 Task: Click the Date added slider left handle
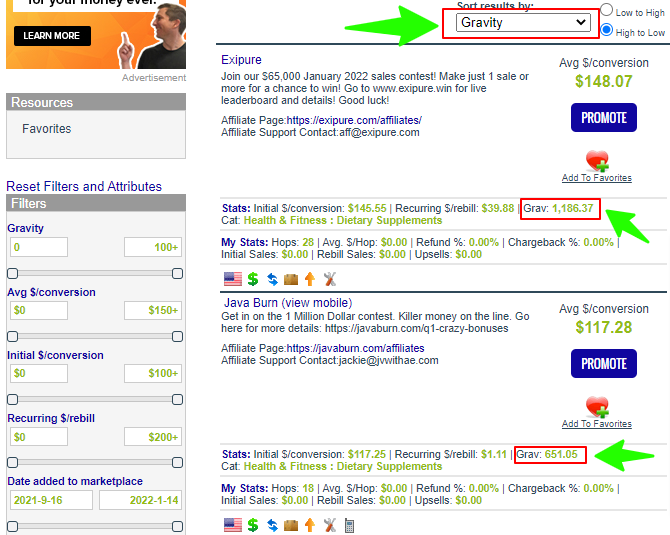(x=13, y=526)
